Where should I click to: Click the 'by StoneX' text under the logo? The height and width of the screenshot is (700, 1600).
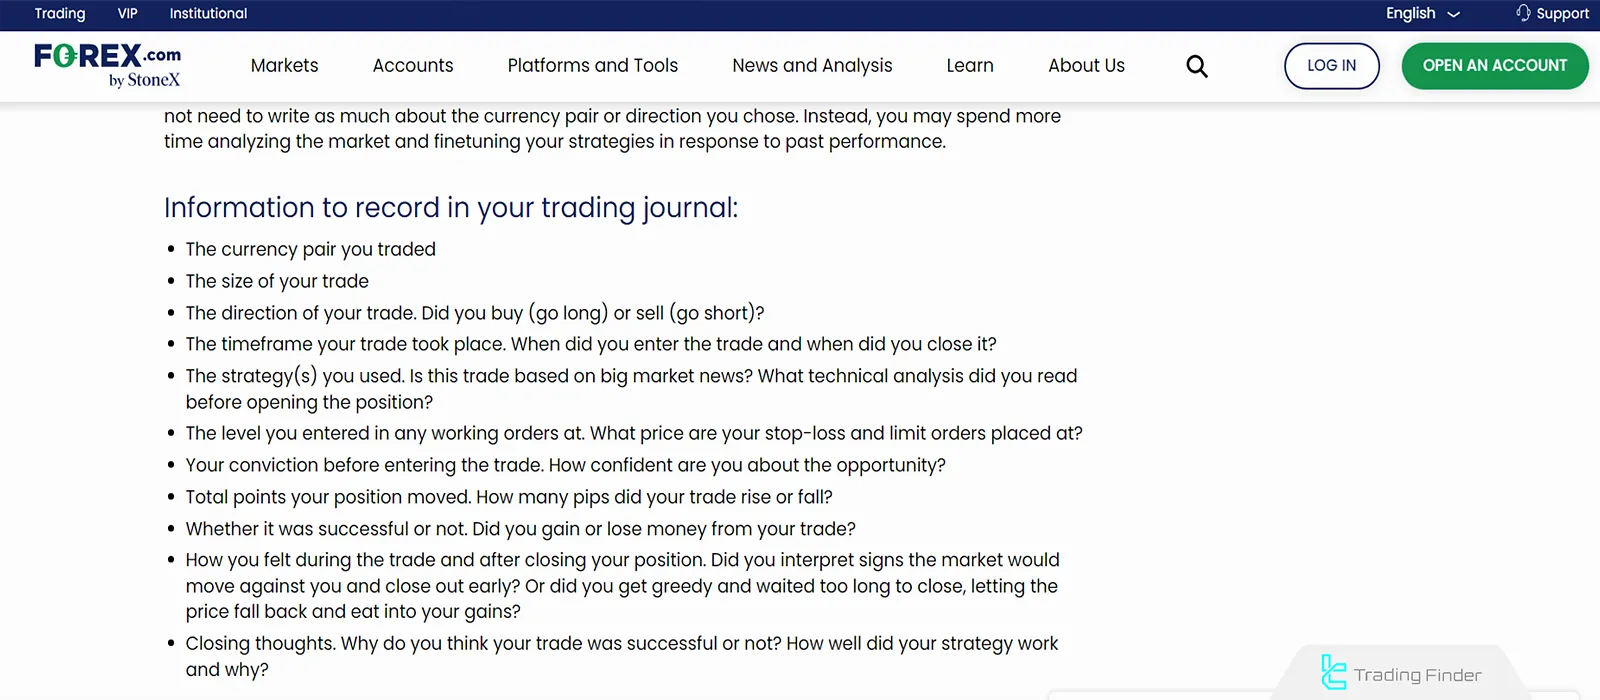(x=144, y=78)
